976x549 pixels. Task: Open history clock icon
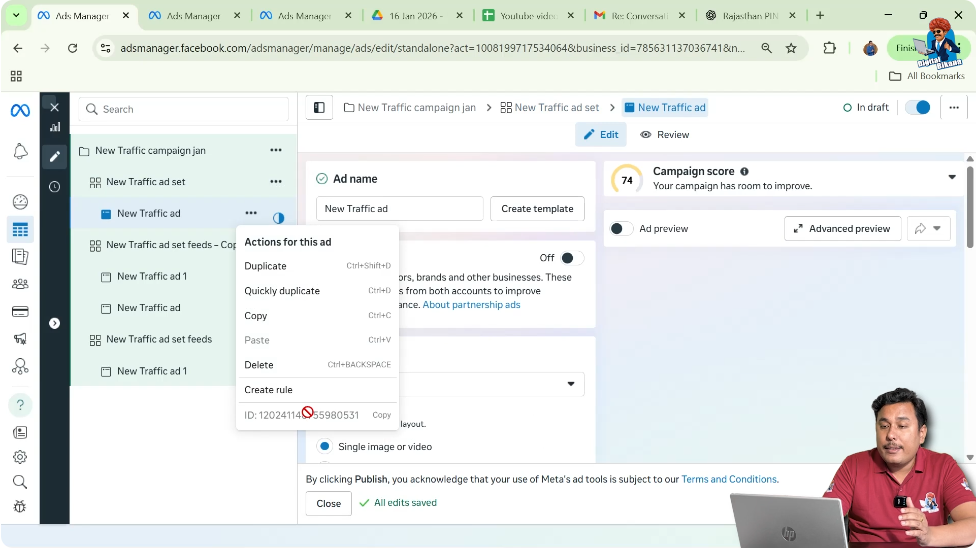click(55, 187)
